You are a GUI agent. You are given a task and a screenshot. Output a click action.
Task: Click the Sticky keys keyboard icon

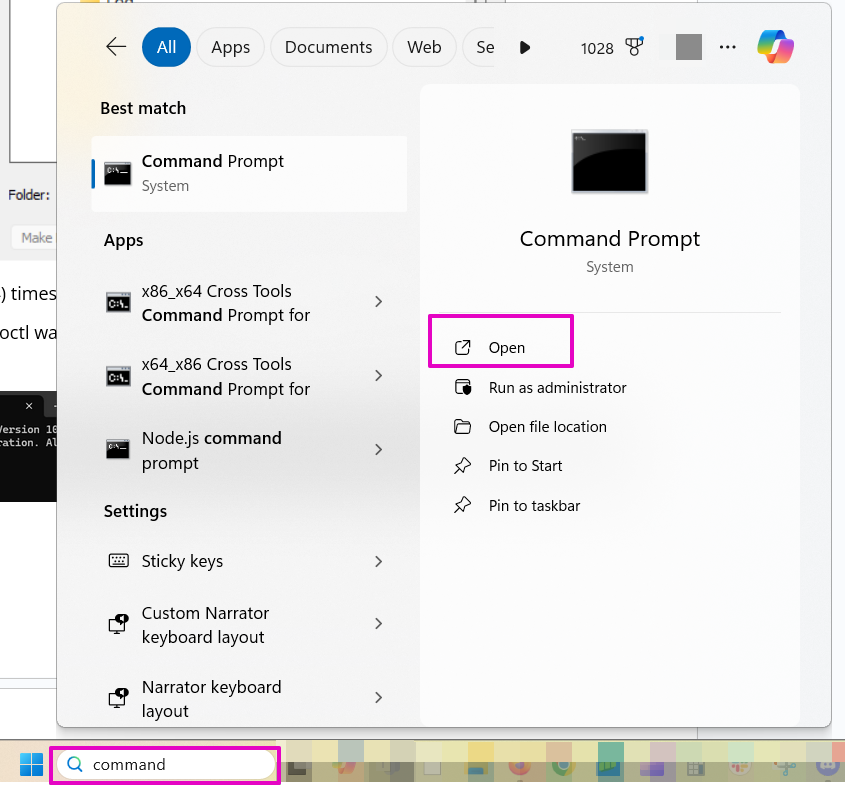coord(119,561)
